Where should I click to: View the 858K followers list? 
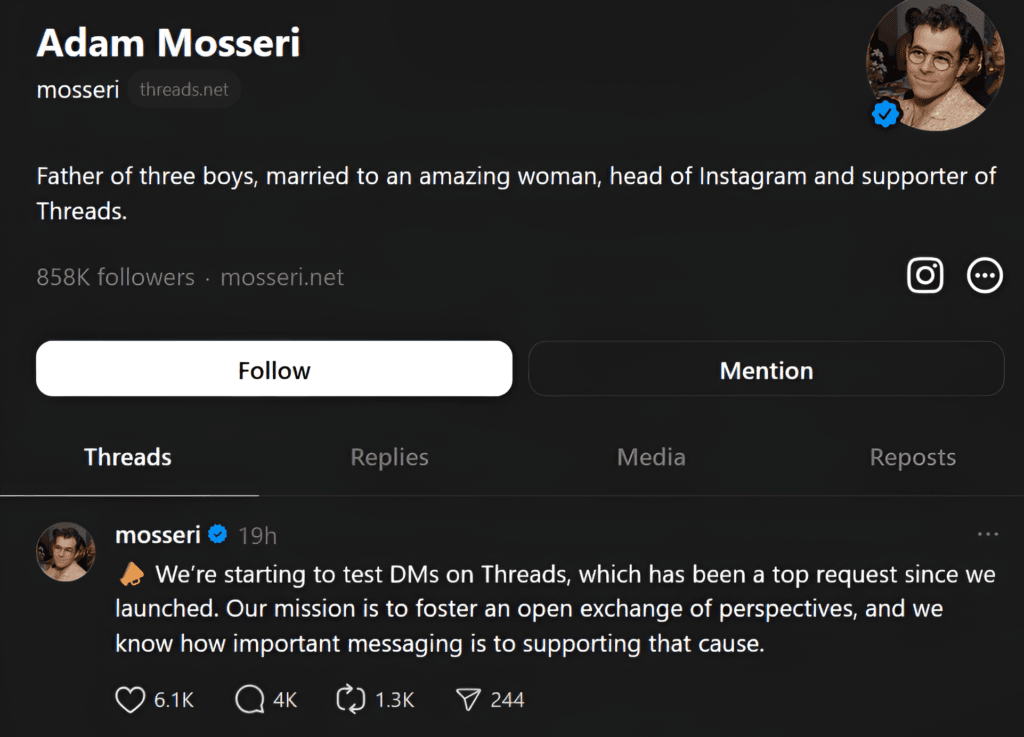tap(116, 277)
